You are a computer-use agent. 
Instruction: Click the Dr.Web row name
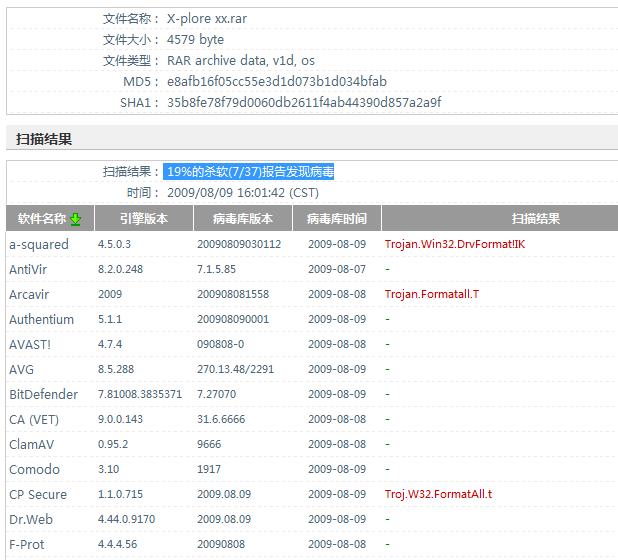31,519
